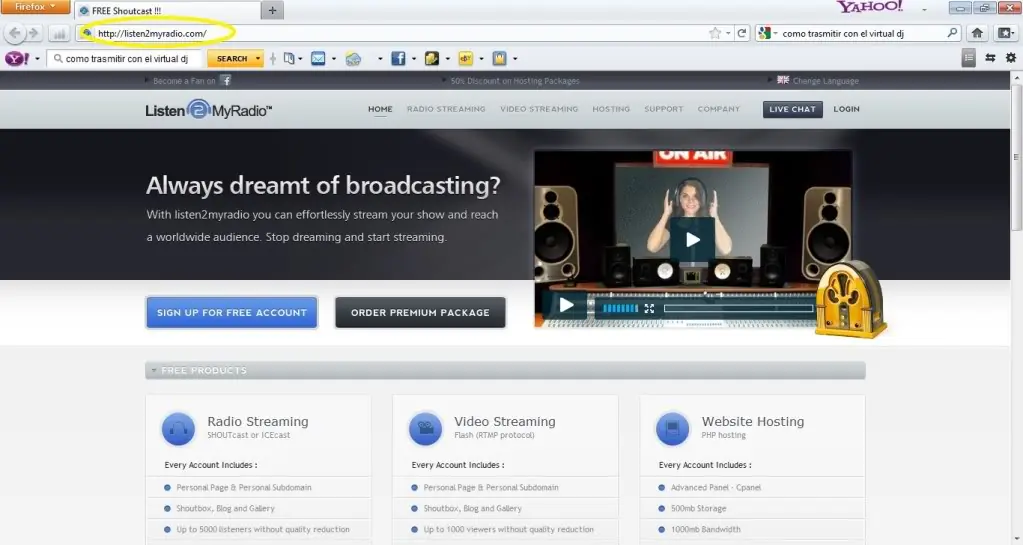This screenshot has height=545, width=1023.
Task: Open the Firefox menu dropdown
Action: coord(35,7)
